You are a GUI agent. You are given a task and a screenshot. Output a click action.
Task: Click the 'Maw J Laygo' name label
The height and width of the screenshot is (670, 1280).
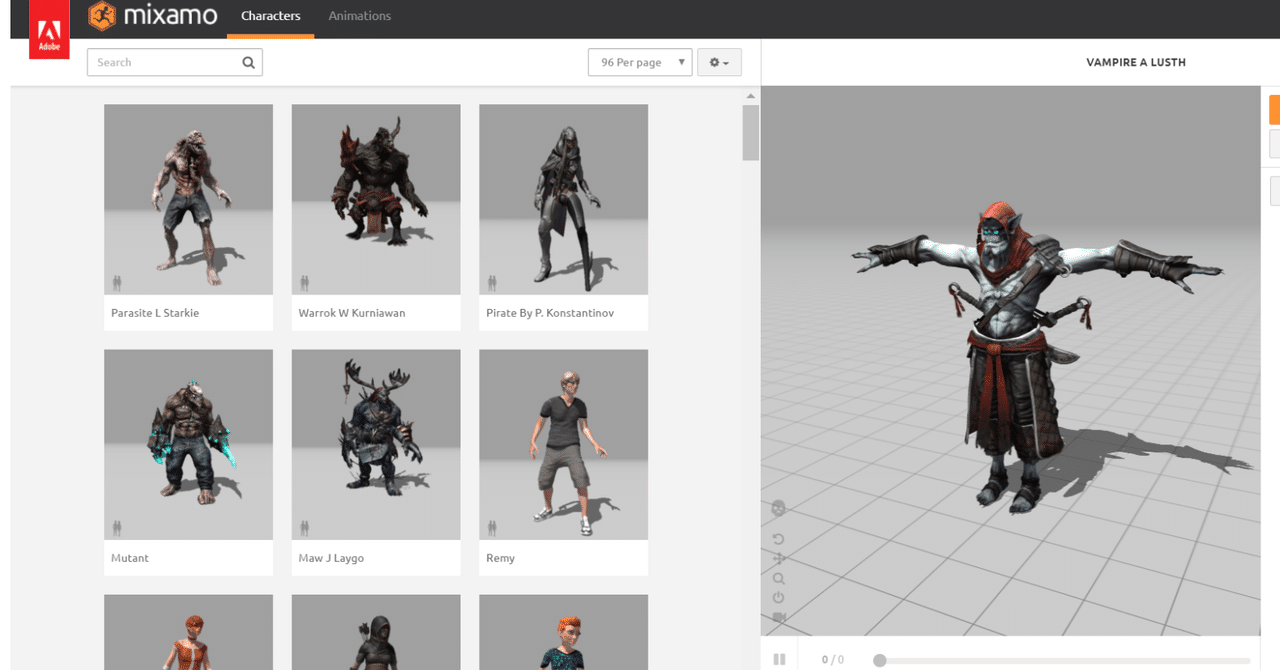click(x=331, y=558)
